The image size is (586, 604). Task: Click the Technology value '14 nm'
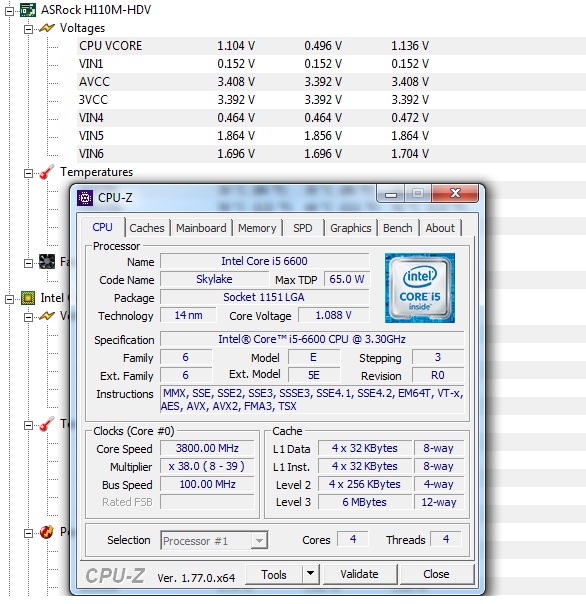tap(188, 315)
